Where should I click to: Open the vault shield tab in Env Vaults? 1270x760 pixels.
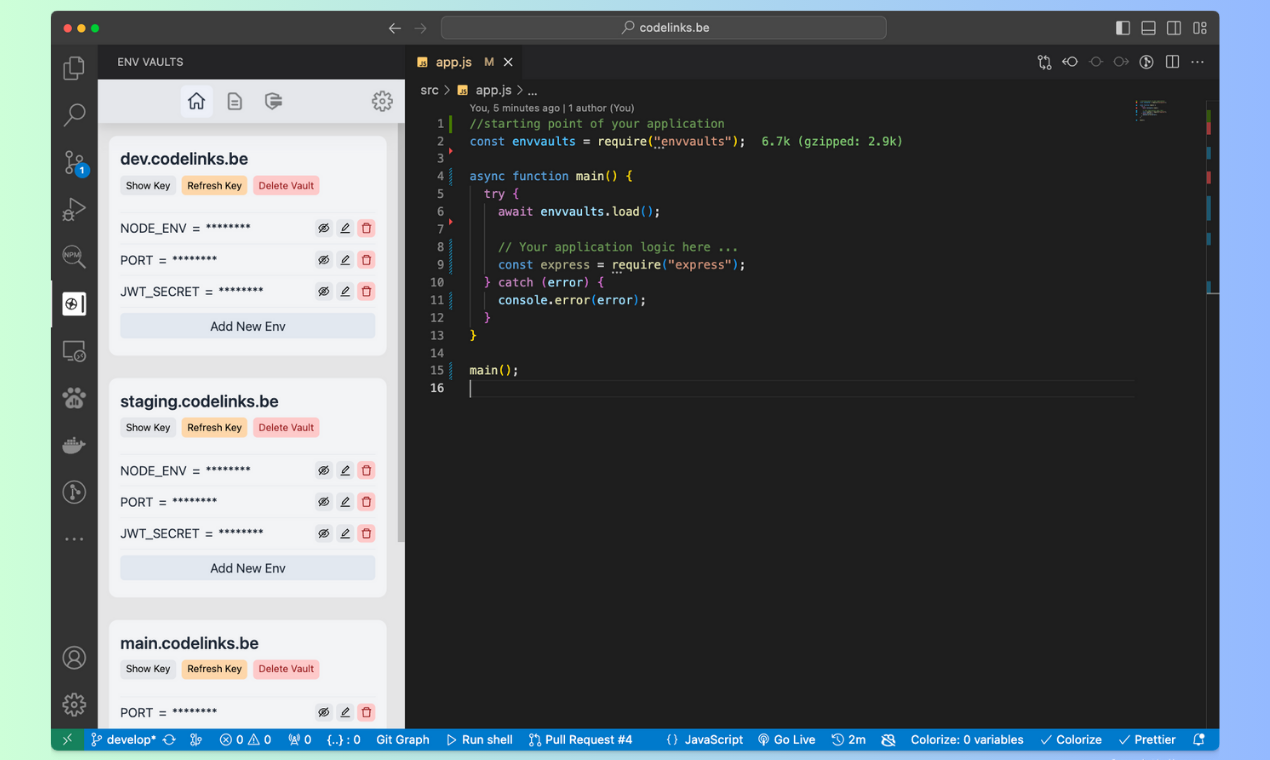[273, 101]
